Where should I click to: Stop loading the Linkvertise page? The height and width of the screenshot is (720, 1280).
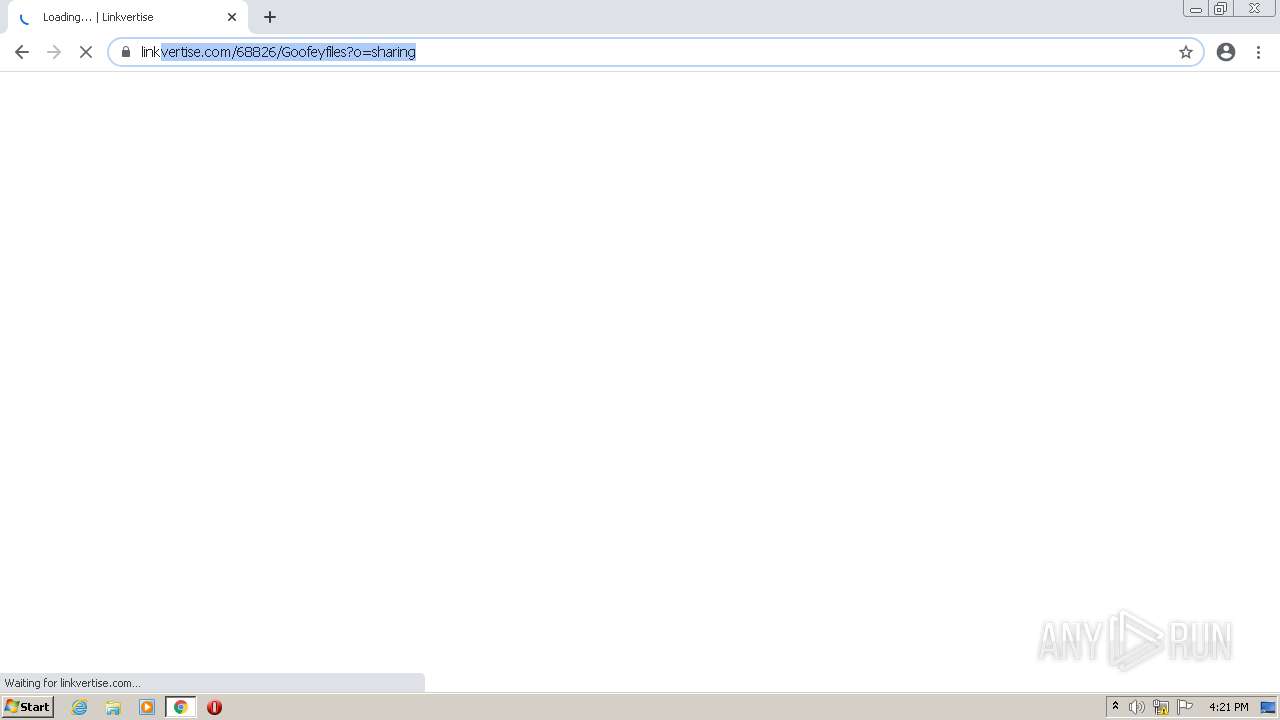pyautogui.click(x=86, y=52)
